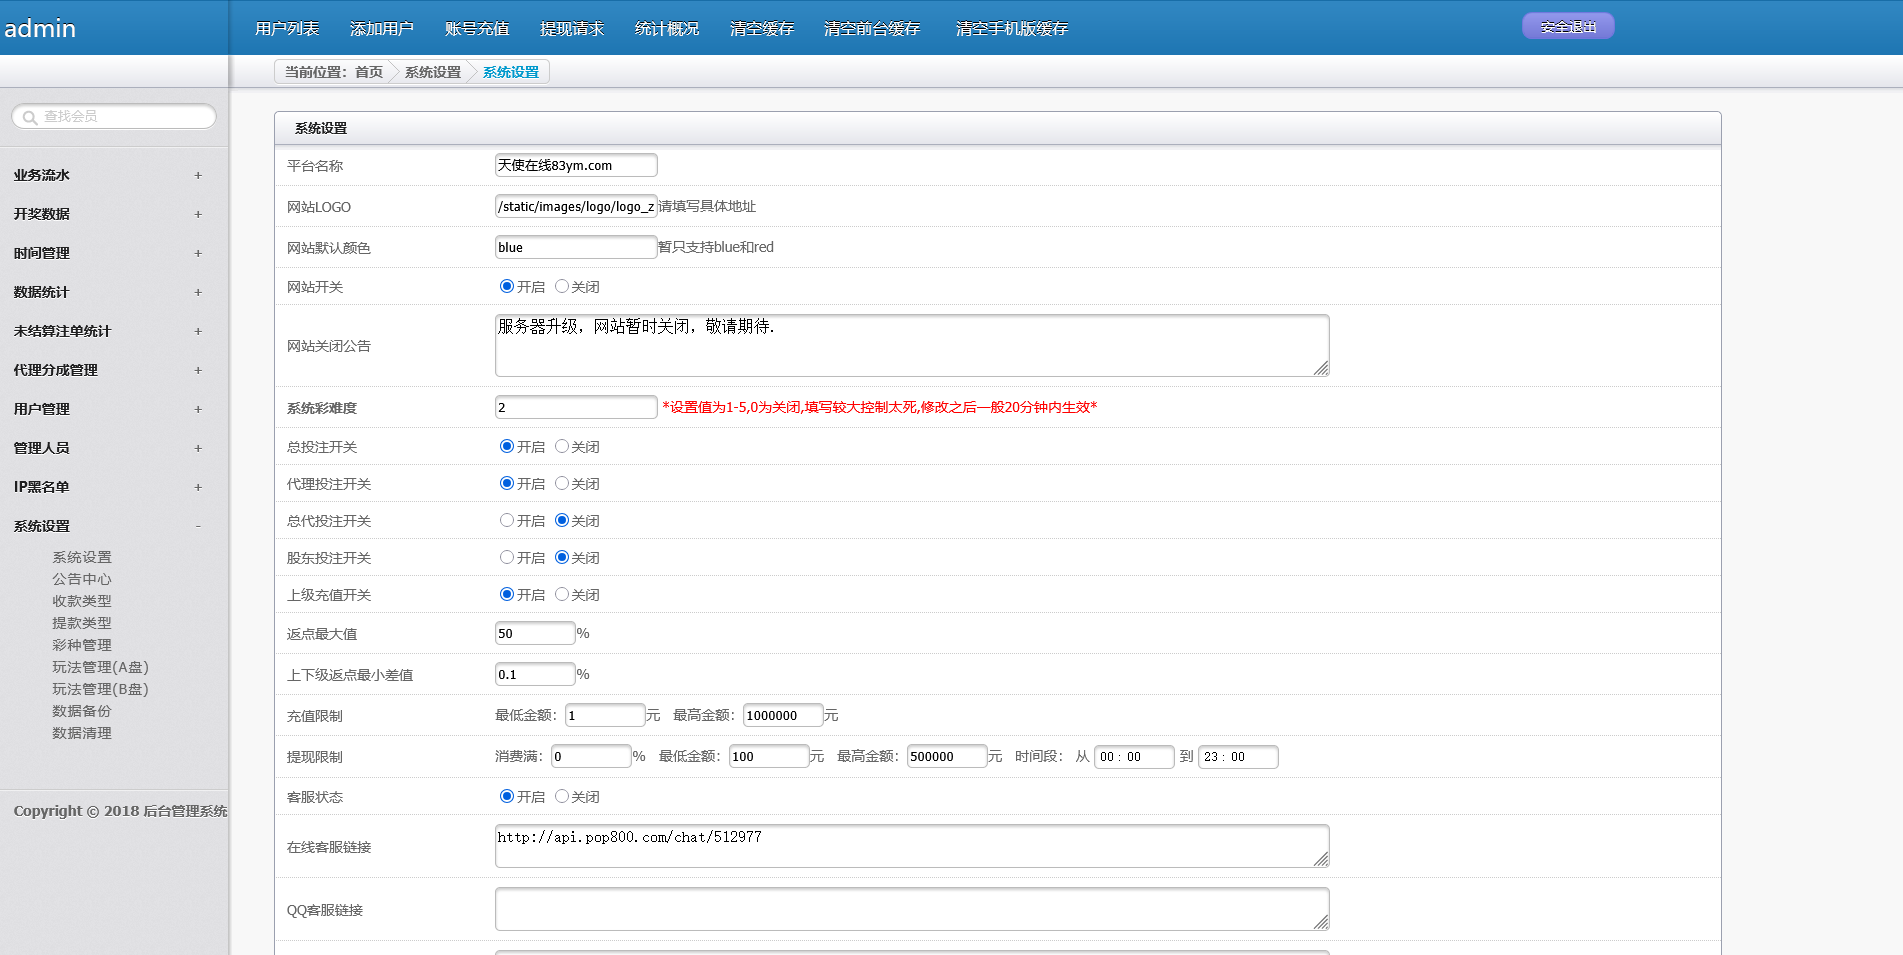This screenshot has width=1903, height=955.
Task: Open 彩种管理 in sidebar submenu
Action: point(82,645)
